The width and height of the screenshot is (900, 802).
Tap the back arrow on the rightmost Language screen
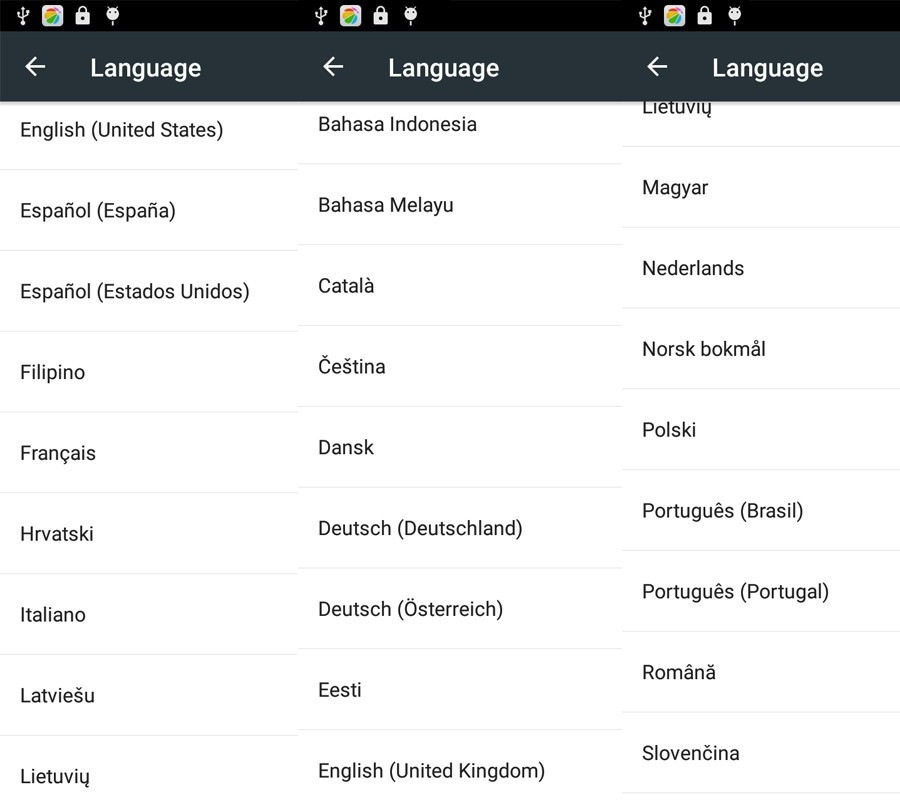[x=657, y=67]
